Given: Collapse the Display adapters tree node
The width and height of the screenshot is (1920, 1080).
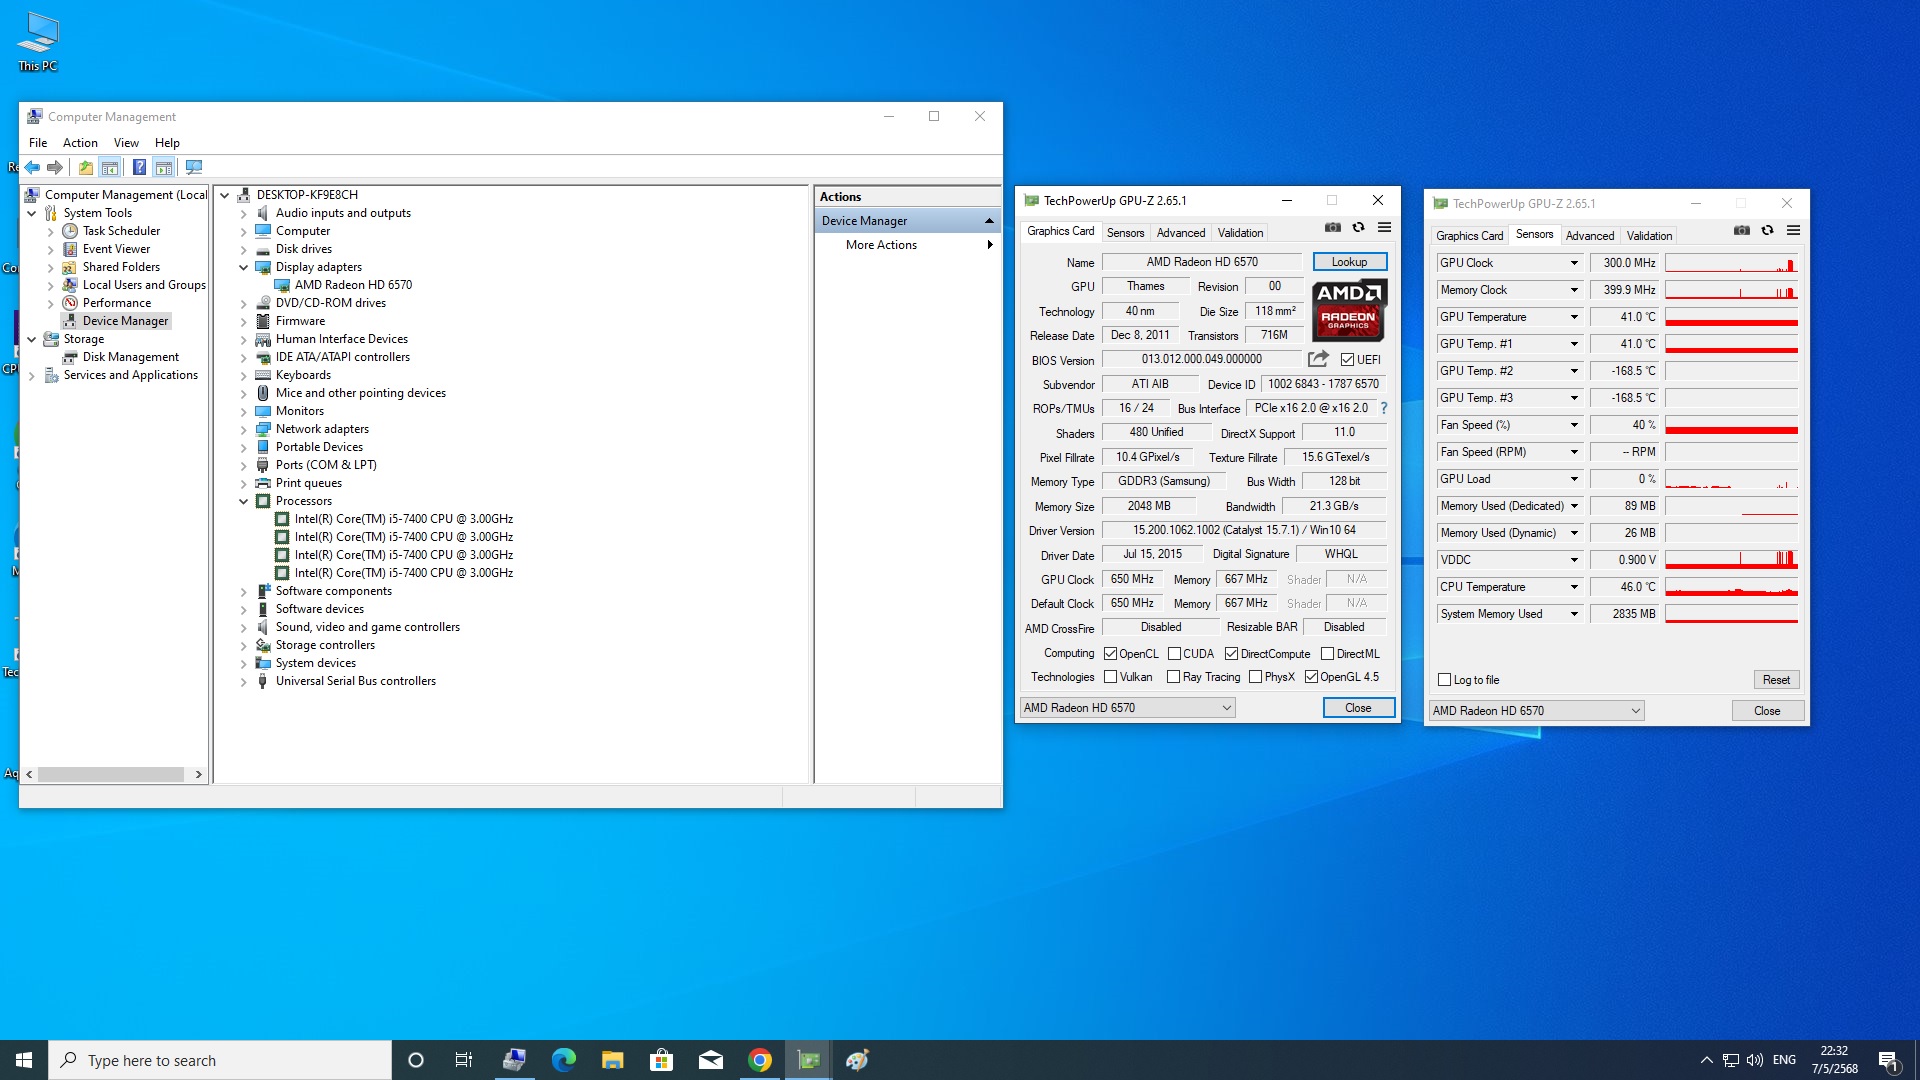Looking at the screenshot, I should [243, 267].
